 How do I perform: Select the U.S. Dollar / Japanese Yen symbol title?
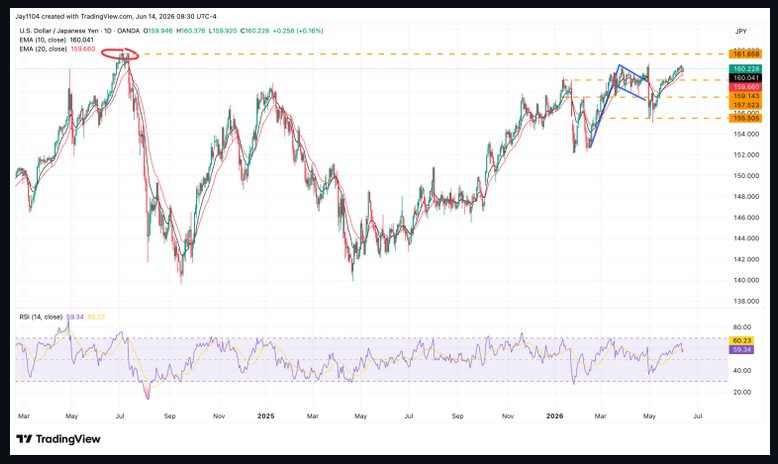tap(79, 31)
